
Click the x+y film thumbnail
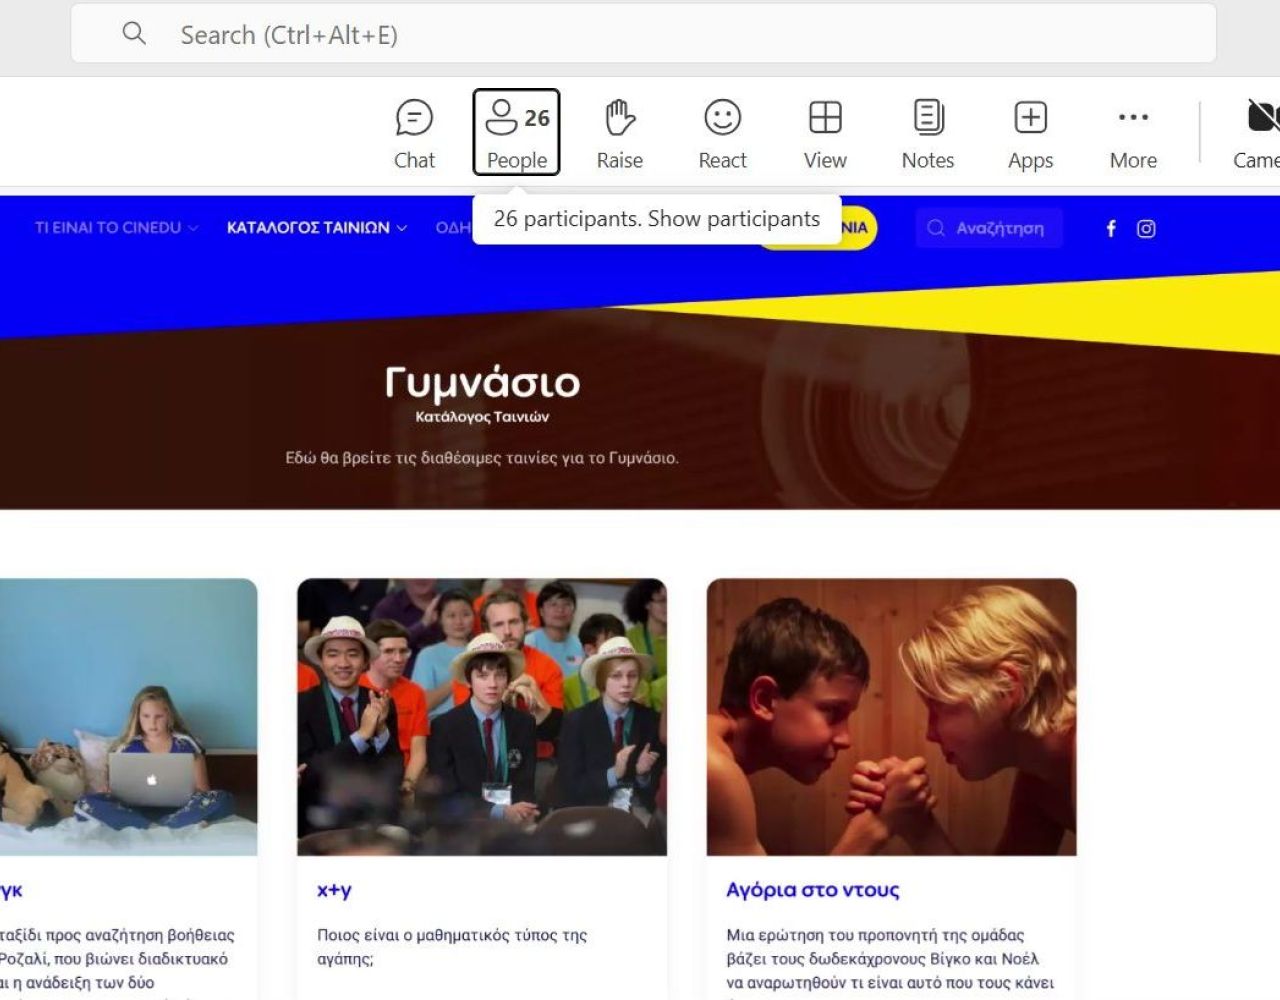[x=482, y=716]
